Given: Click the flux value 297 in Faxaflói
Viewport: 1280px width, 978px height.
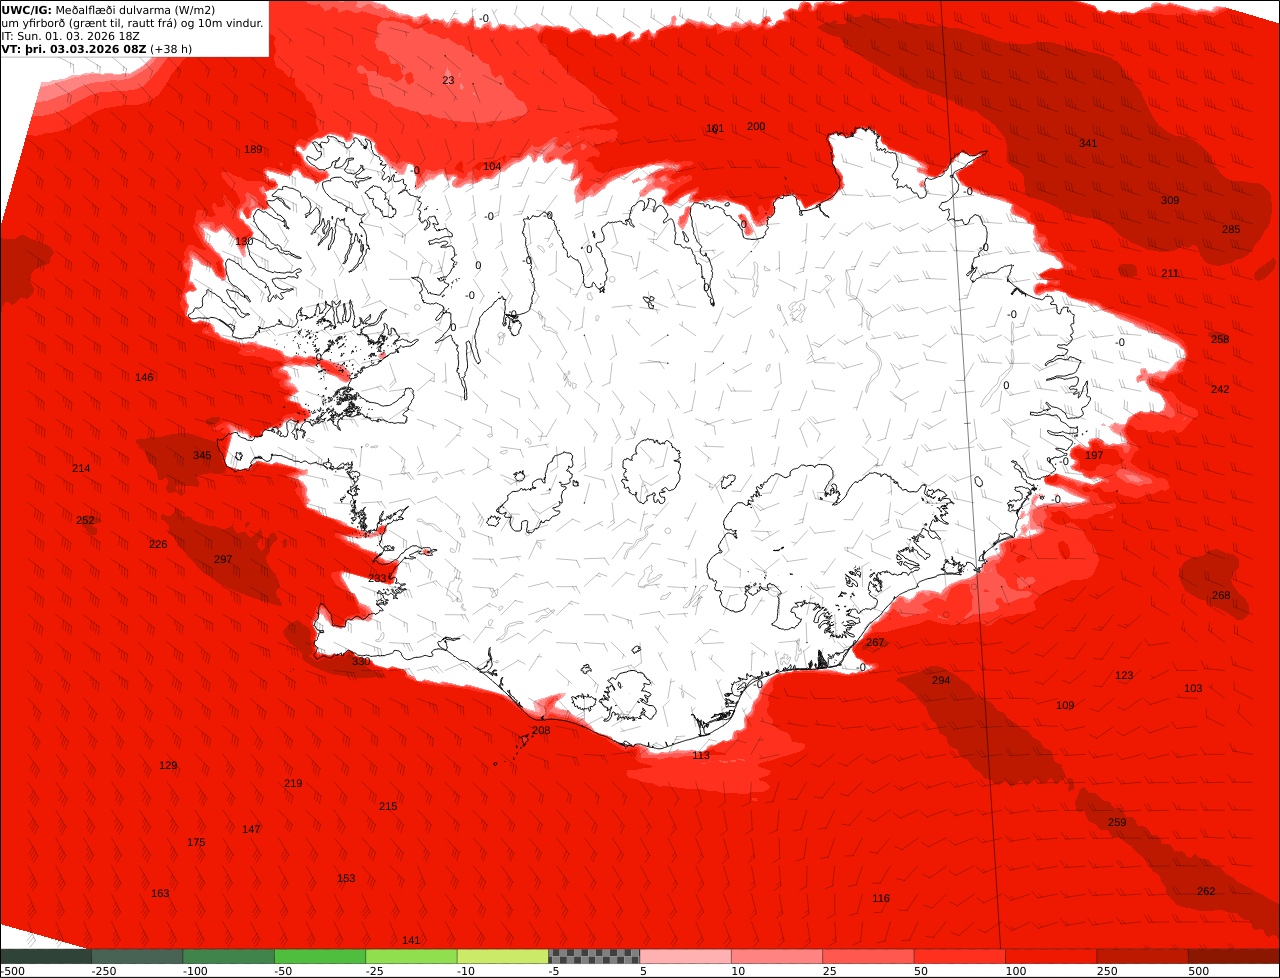Looking at the screenshot, I should coord(223,559).
